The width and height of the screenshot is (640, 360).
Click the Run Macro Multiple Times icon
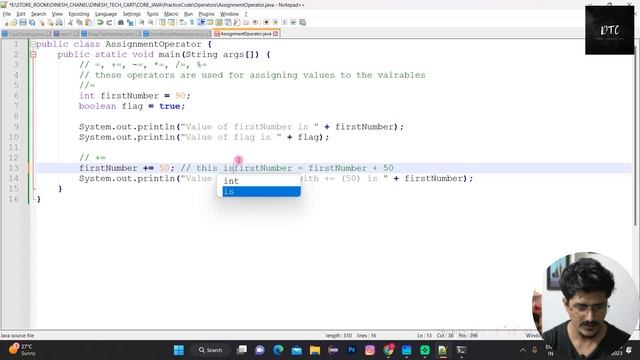293,22
